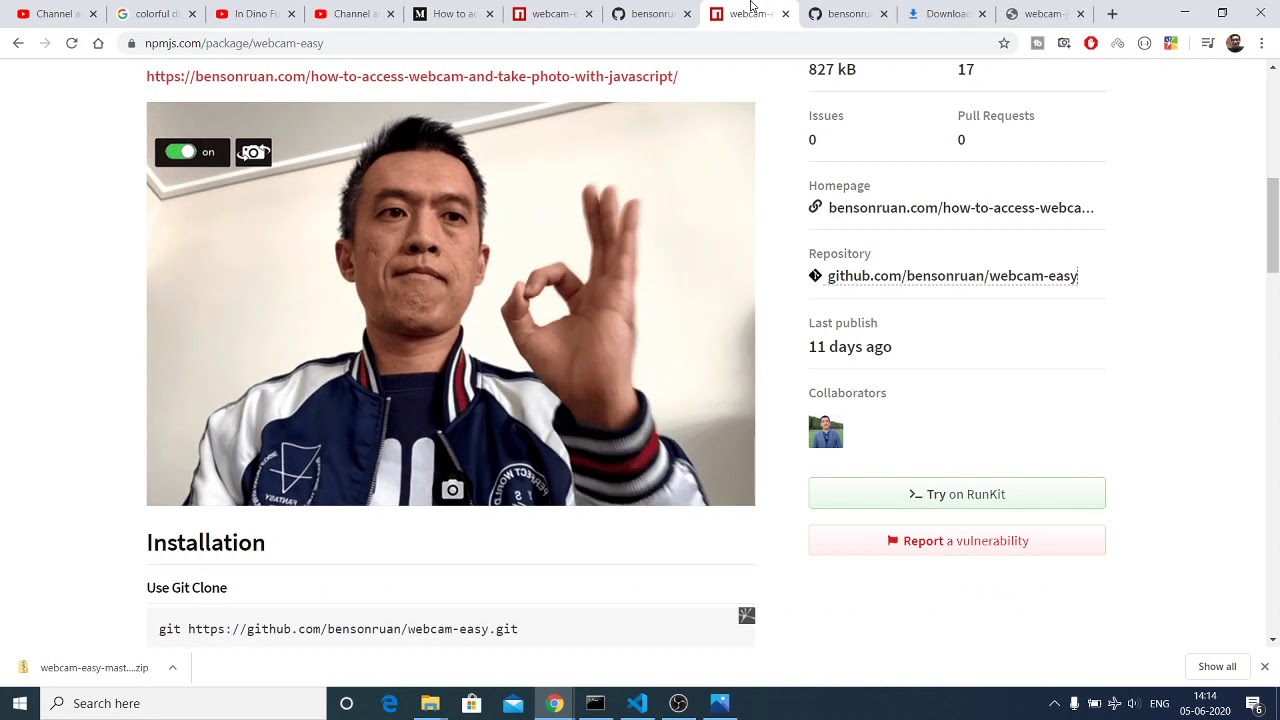Click the collaborator avatar thumbnail
Viewport: 1280px width, 720px height.
(x=826, y=432)
